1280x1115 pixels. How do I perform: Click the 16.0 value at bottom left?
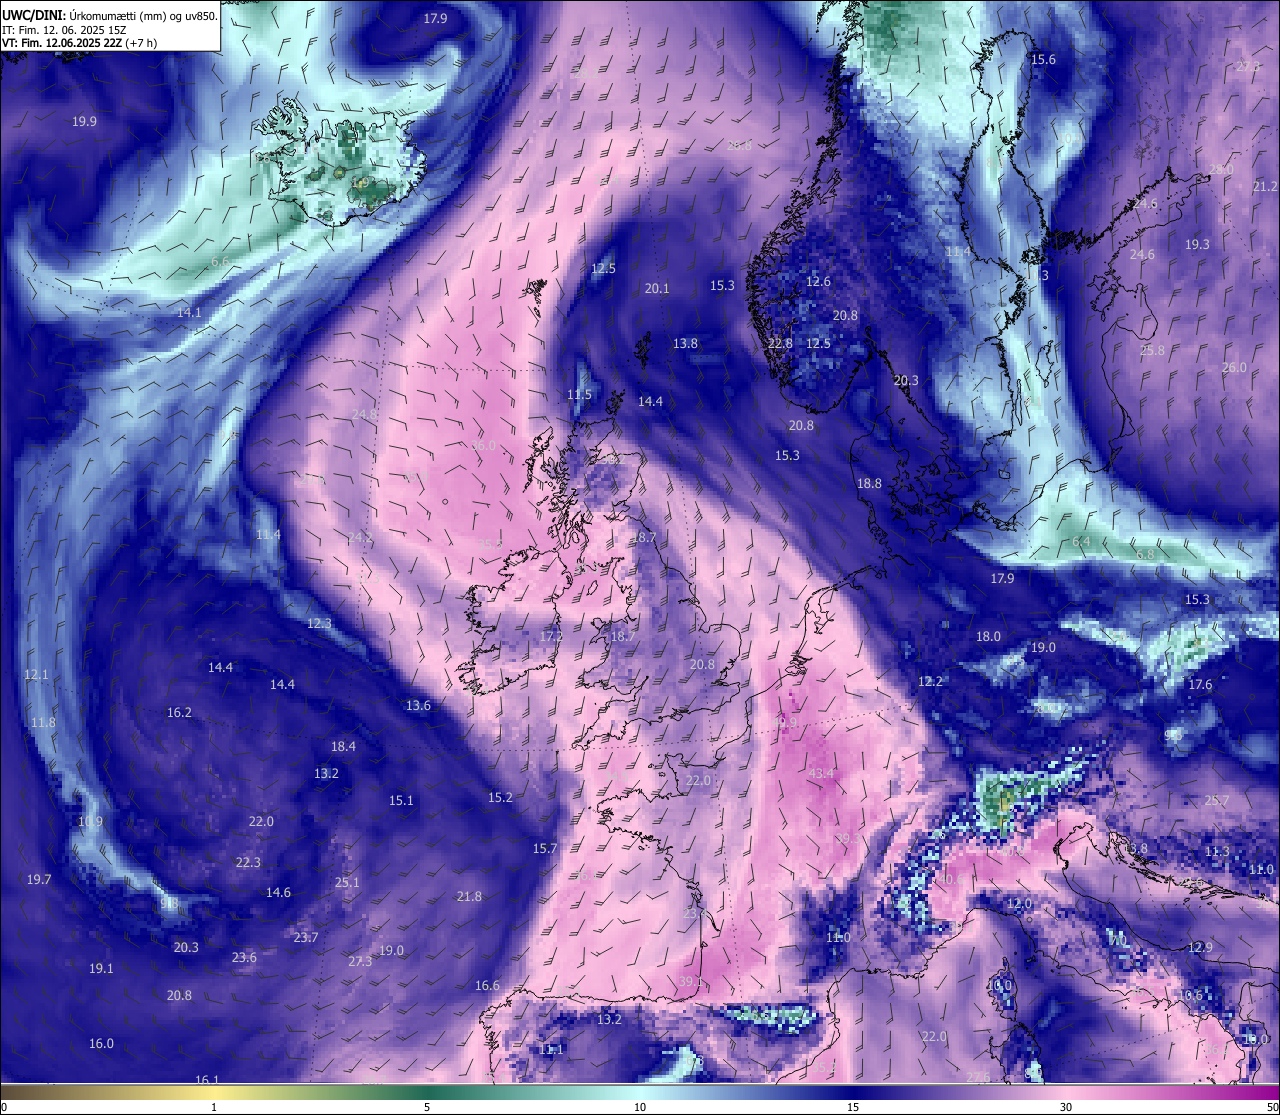pos(101,1044)
